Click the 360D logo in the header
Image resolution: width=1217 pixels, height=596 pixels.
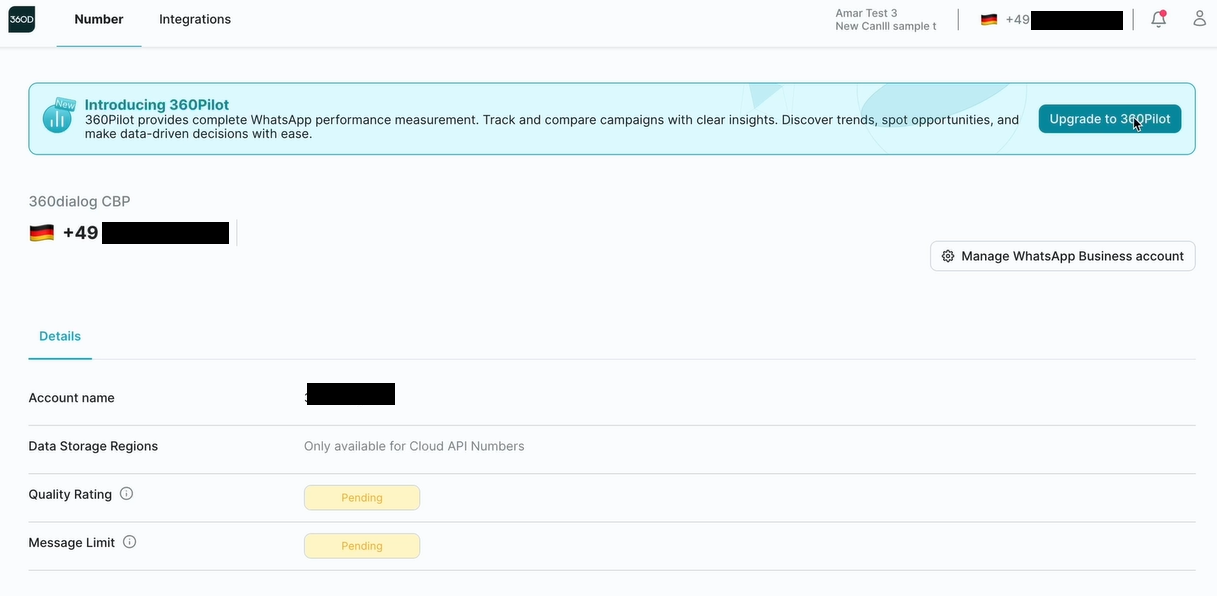click(21, 19)
